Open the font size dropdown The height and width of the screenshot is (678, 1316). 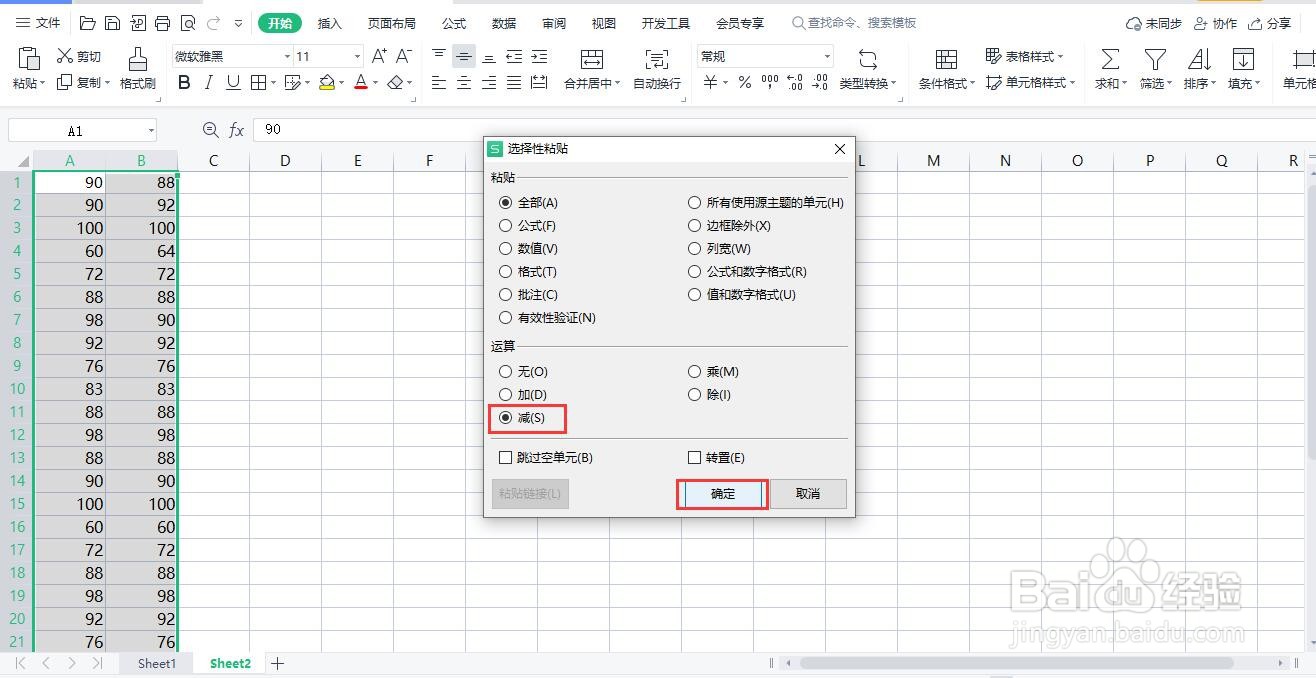355,56
